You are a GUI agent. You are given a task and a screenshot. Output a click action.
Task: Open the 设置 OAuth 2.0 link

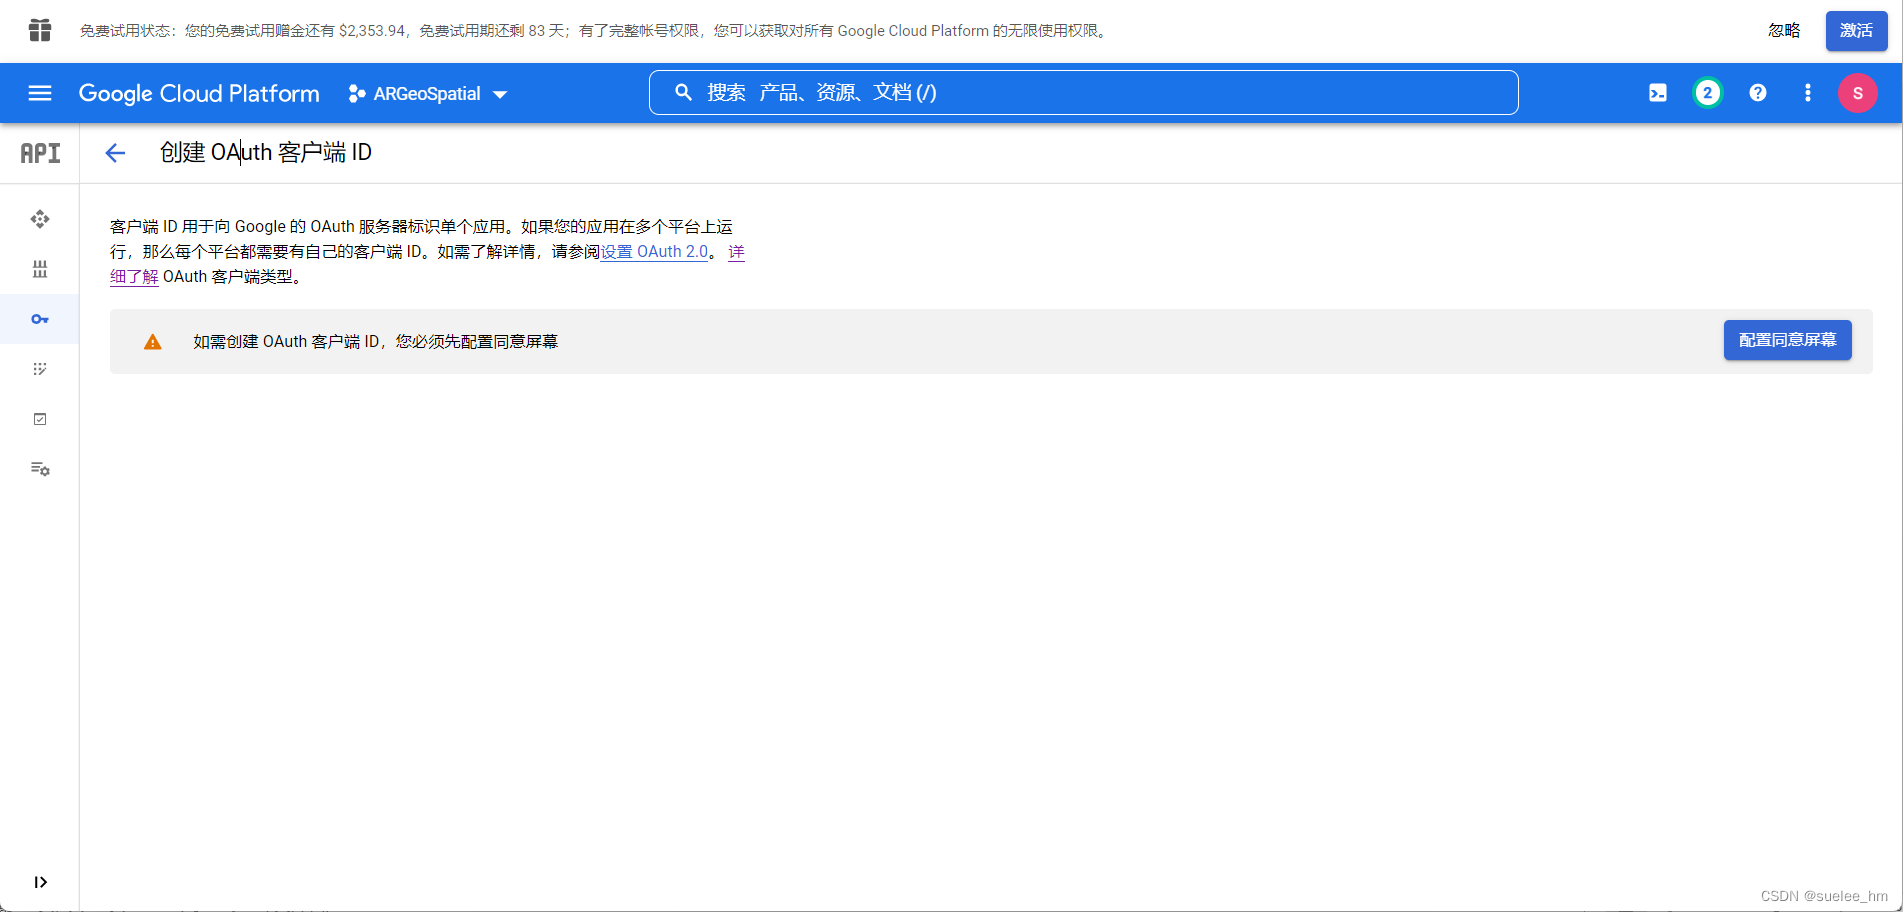(x=654, y=252)
